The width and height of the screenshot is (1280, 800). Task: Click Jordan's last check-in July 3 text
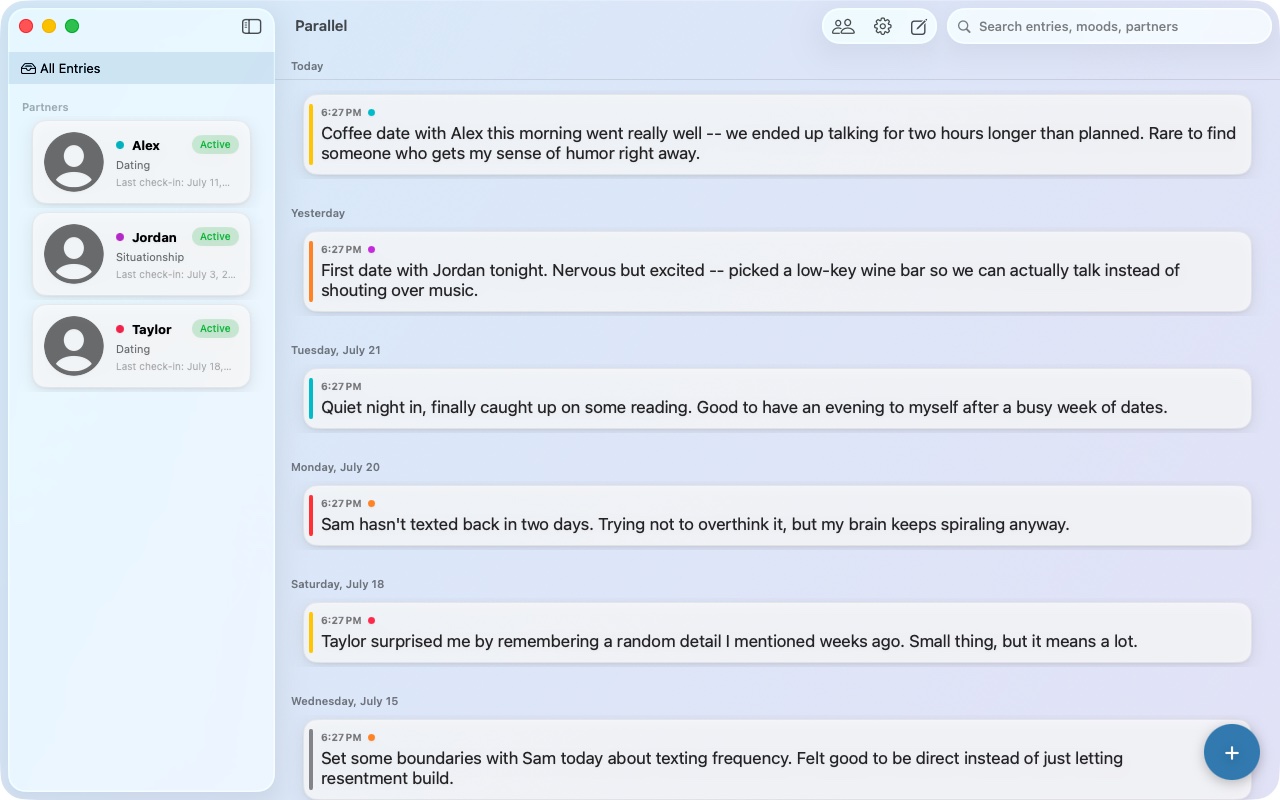click(176, 275)
